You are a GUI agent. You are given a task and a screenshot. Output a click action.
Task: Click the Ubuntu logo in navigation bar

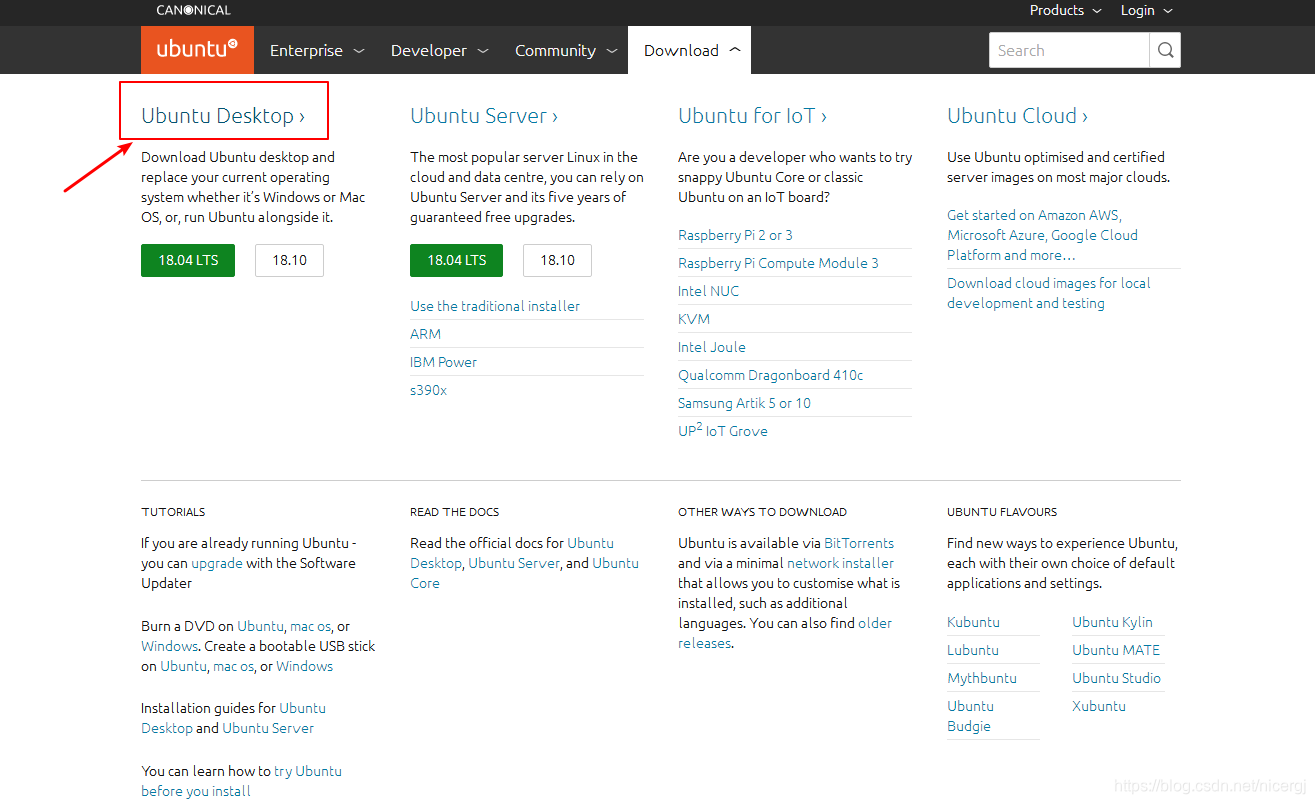pos(197,49)
